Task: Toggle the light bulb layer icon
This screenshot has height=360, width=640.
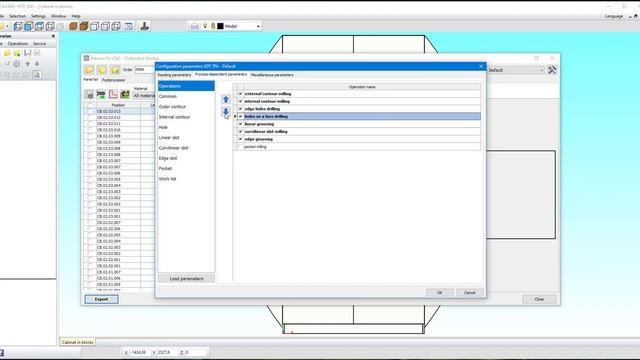Action: (x=205, y=26)
